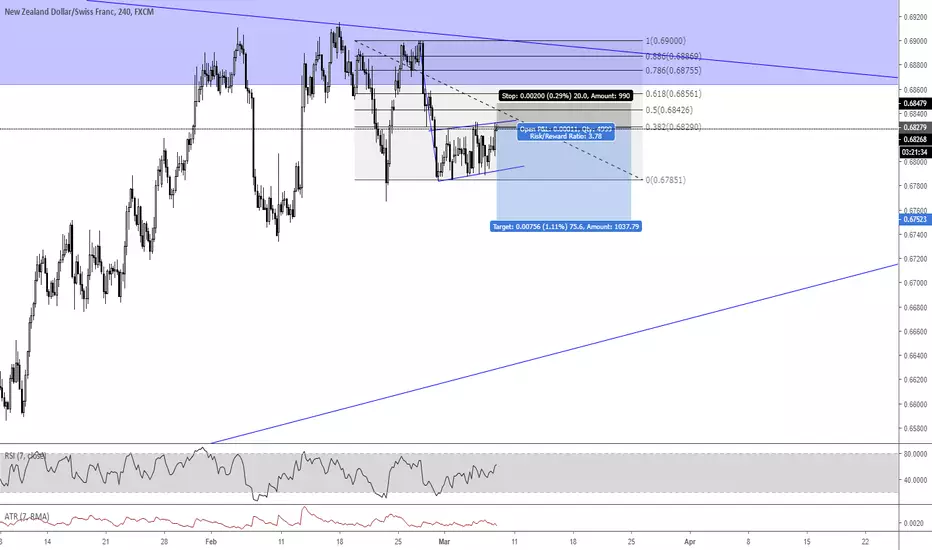This screenshot has width=932, height=550.
Task: Click the 0.68268 current price tag
Action: pos(915,139)
